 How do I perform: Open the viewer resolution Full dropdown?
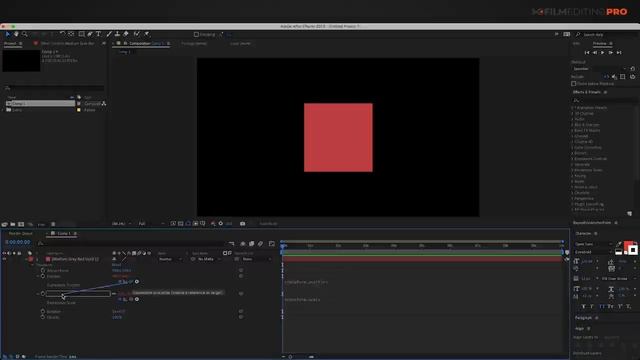coord(151,224)
